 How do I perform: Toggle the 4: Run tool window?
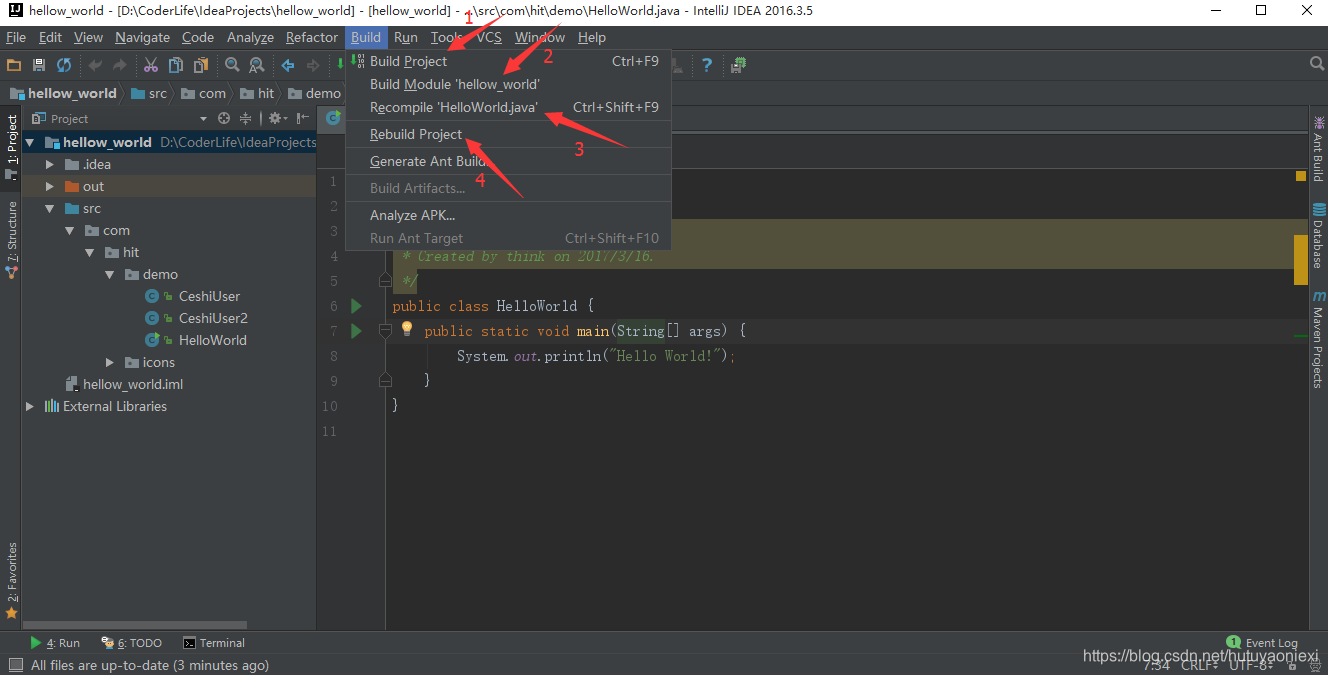[x=55, y=643]
